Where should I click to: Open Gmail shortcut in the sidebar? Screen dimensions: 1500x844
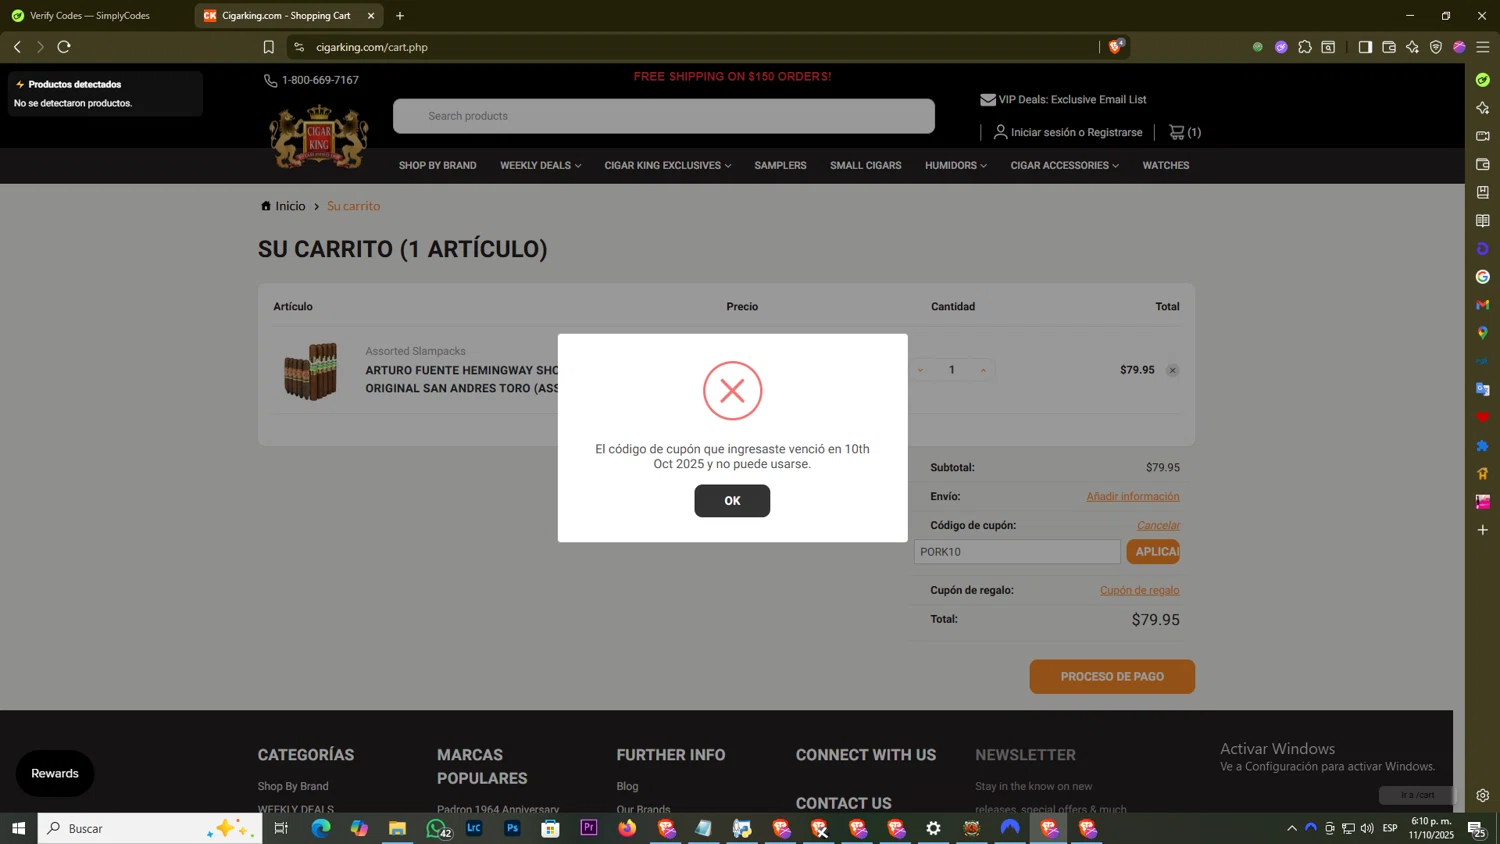(x=1483, y=305)
